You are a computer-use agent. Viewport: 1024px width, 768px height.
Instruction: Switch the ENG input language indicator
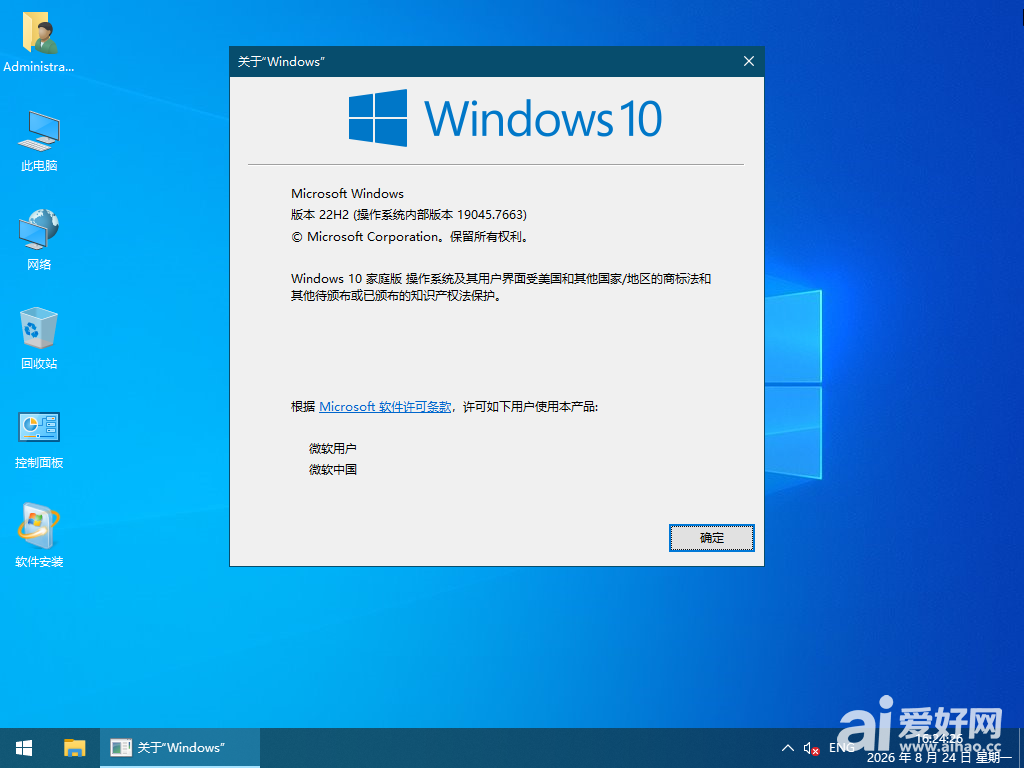pyautogui.click(x=842, y=748)
